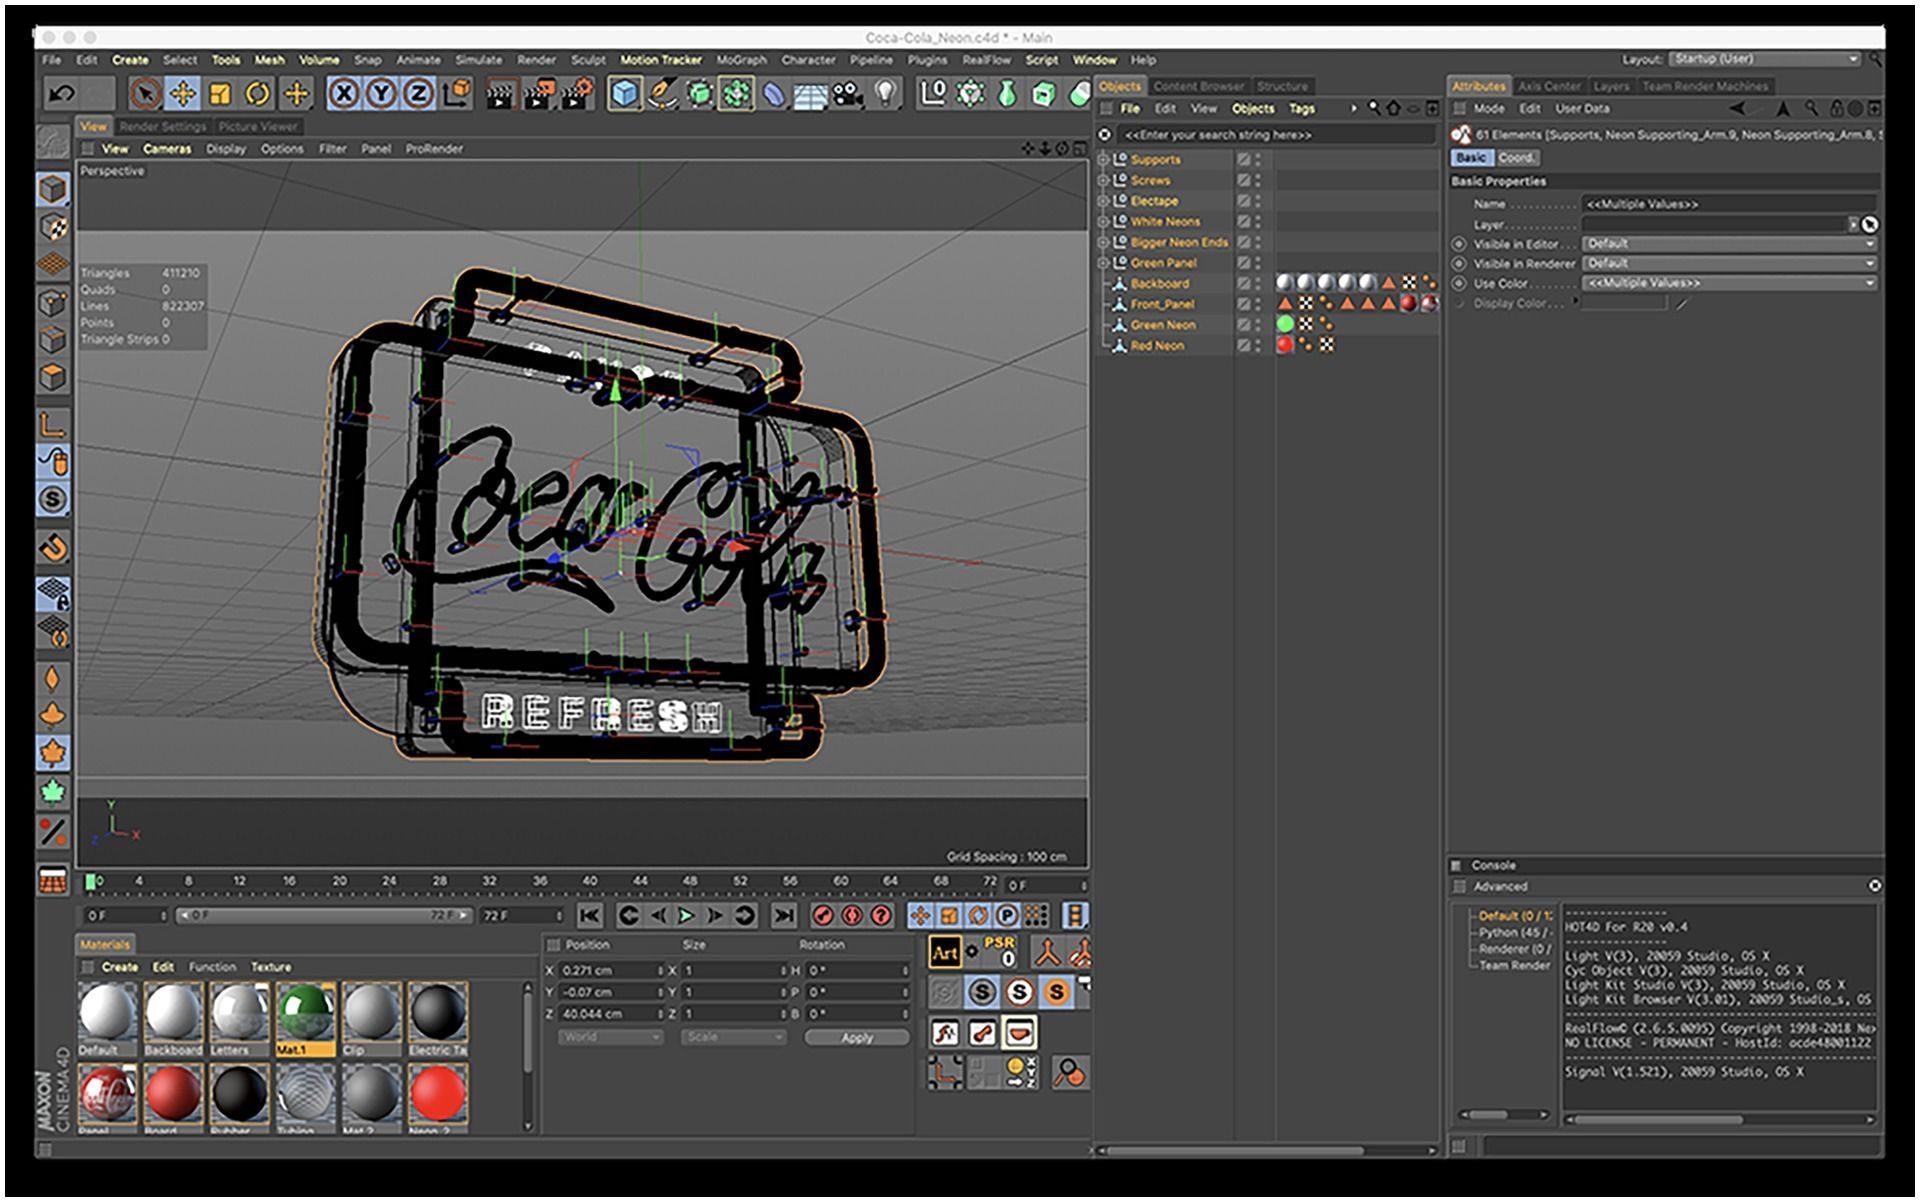The image size is (1920, 1202).
Task: Open Visible in Renderer dropdown
Action: 1728,264
